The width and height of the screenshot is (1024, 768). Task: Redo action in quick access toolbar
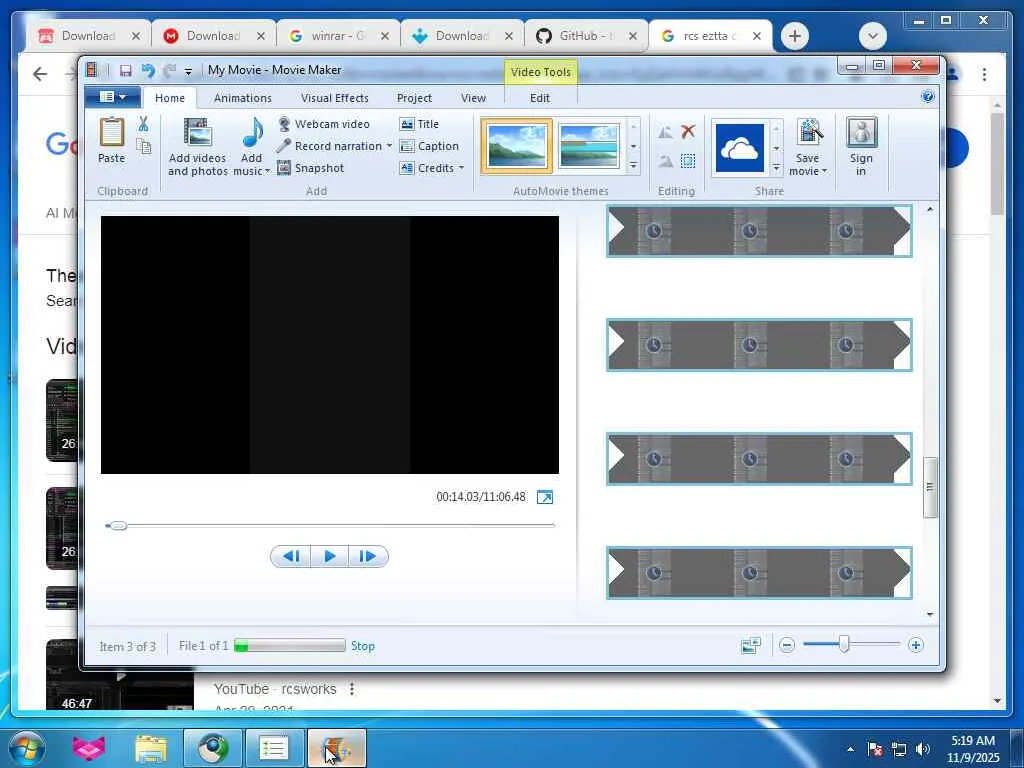click(x=169, y=71)
